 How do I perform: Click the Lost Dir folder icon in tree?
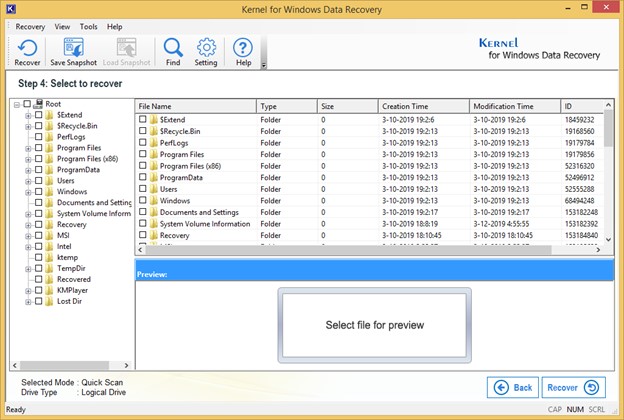click(49, 301)
